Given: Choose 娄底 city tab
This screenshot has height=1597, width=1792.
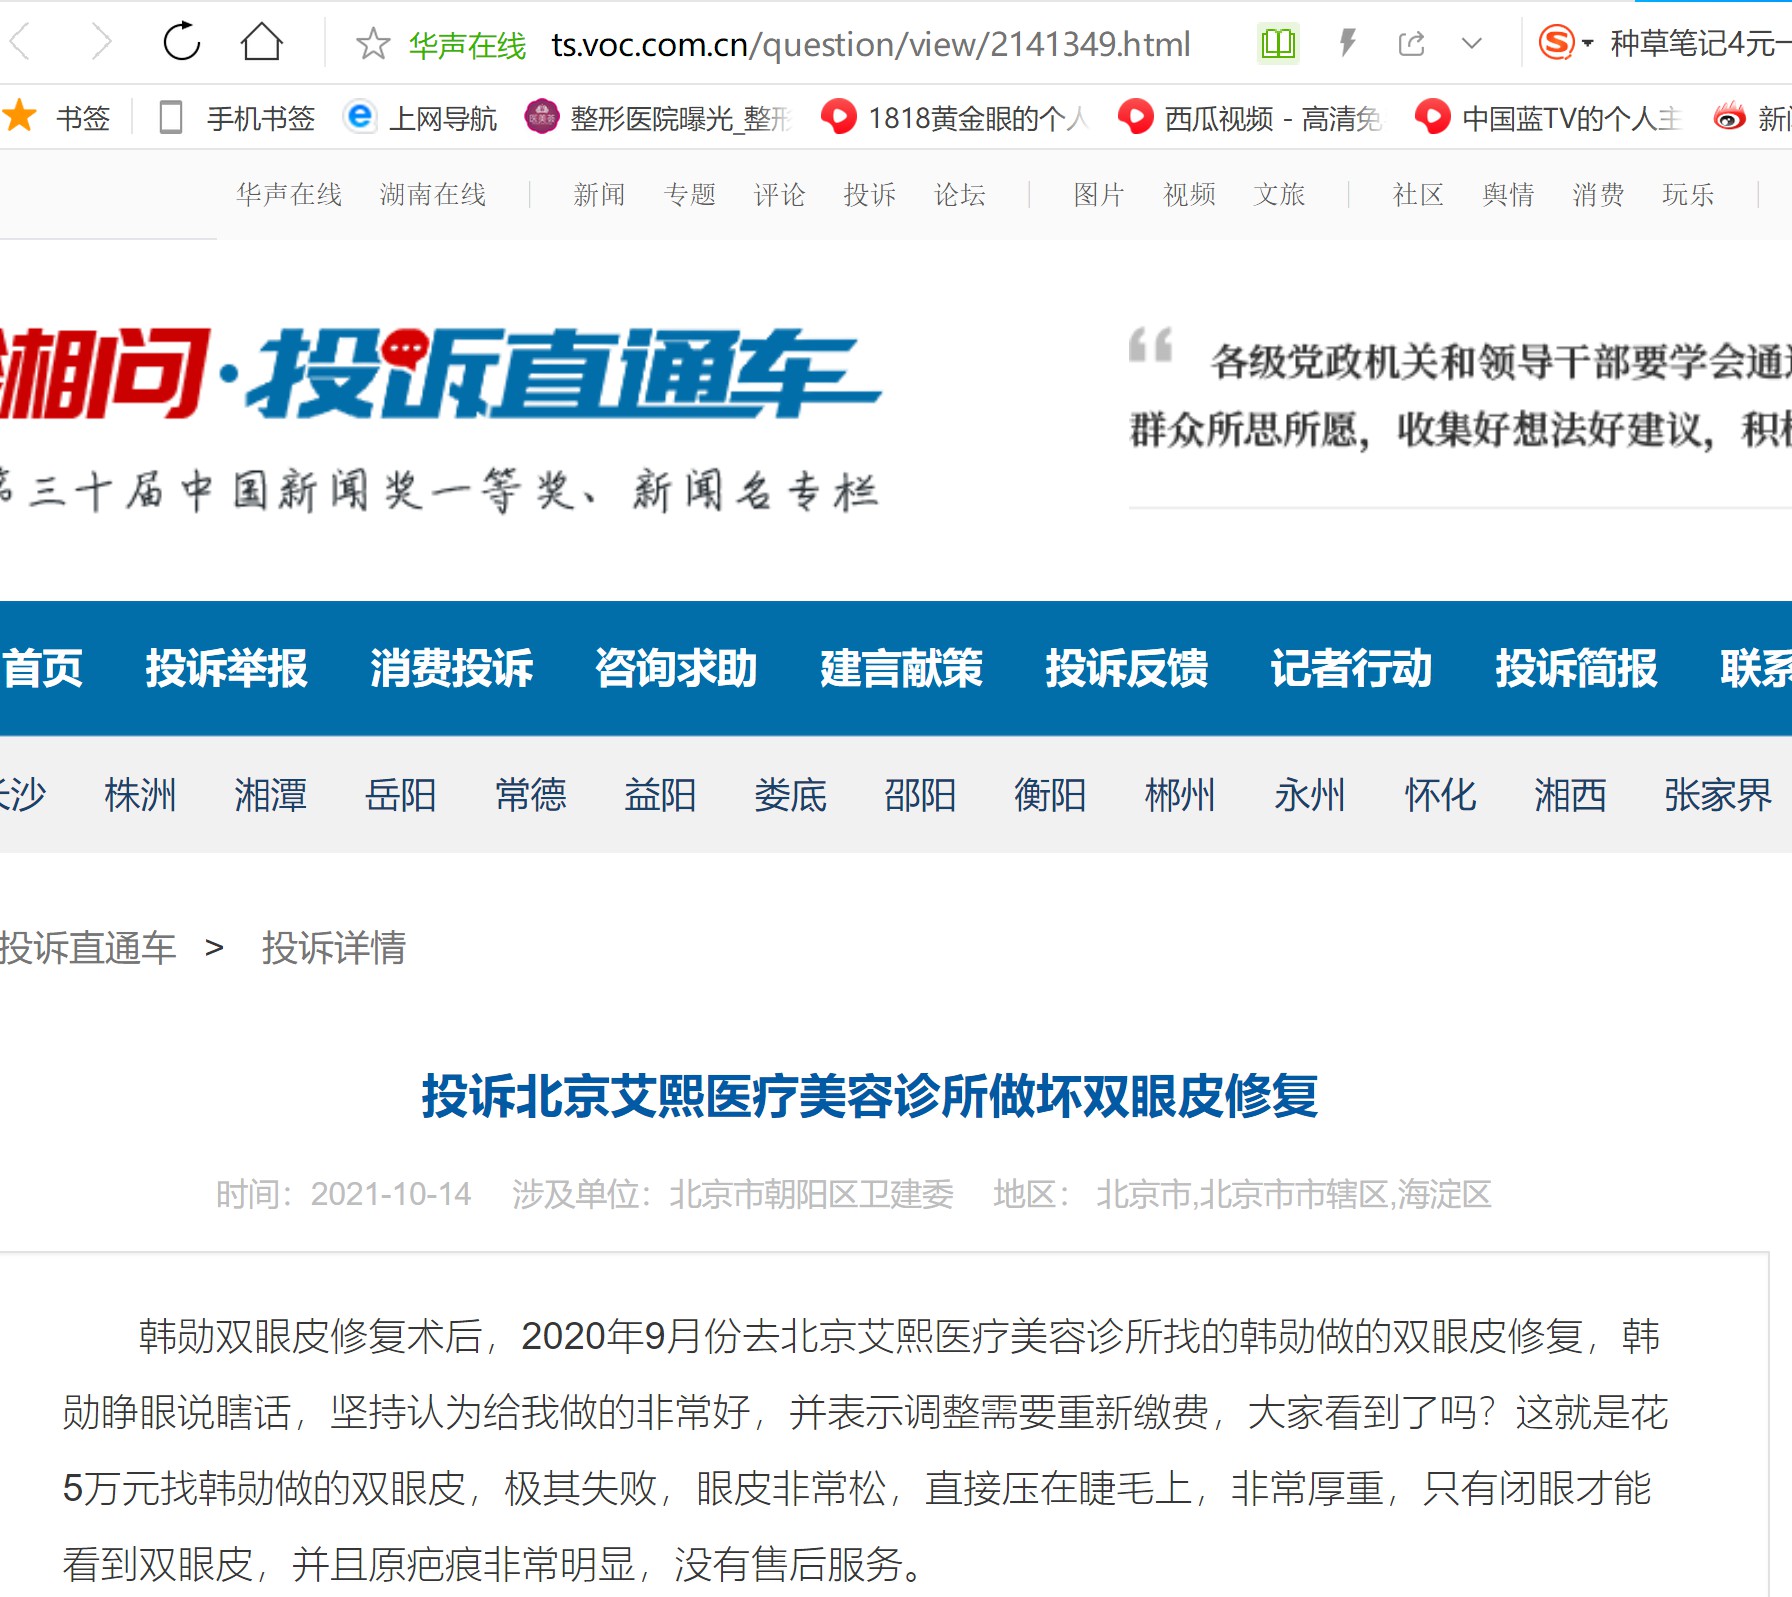Looking at the screenshot, I should pos(790,796).
